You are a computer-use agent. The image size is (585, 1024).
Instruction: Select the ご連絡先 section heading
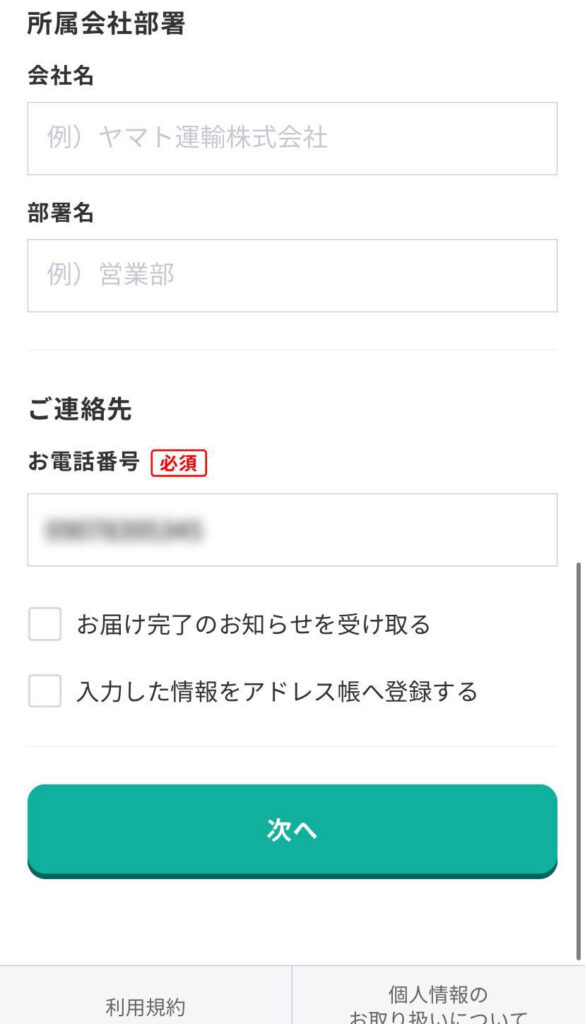pos(70,408)
